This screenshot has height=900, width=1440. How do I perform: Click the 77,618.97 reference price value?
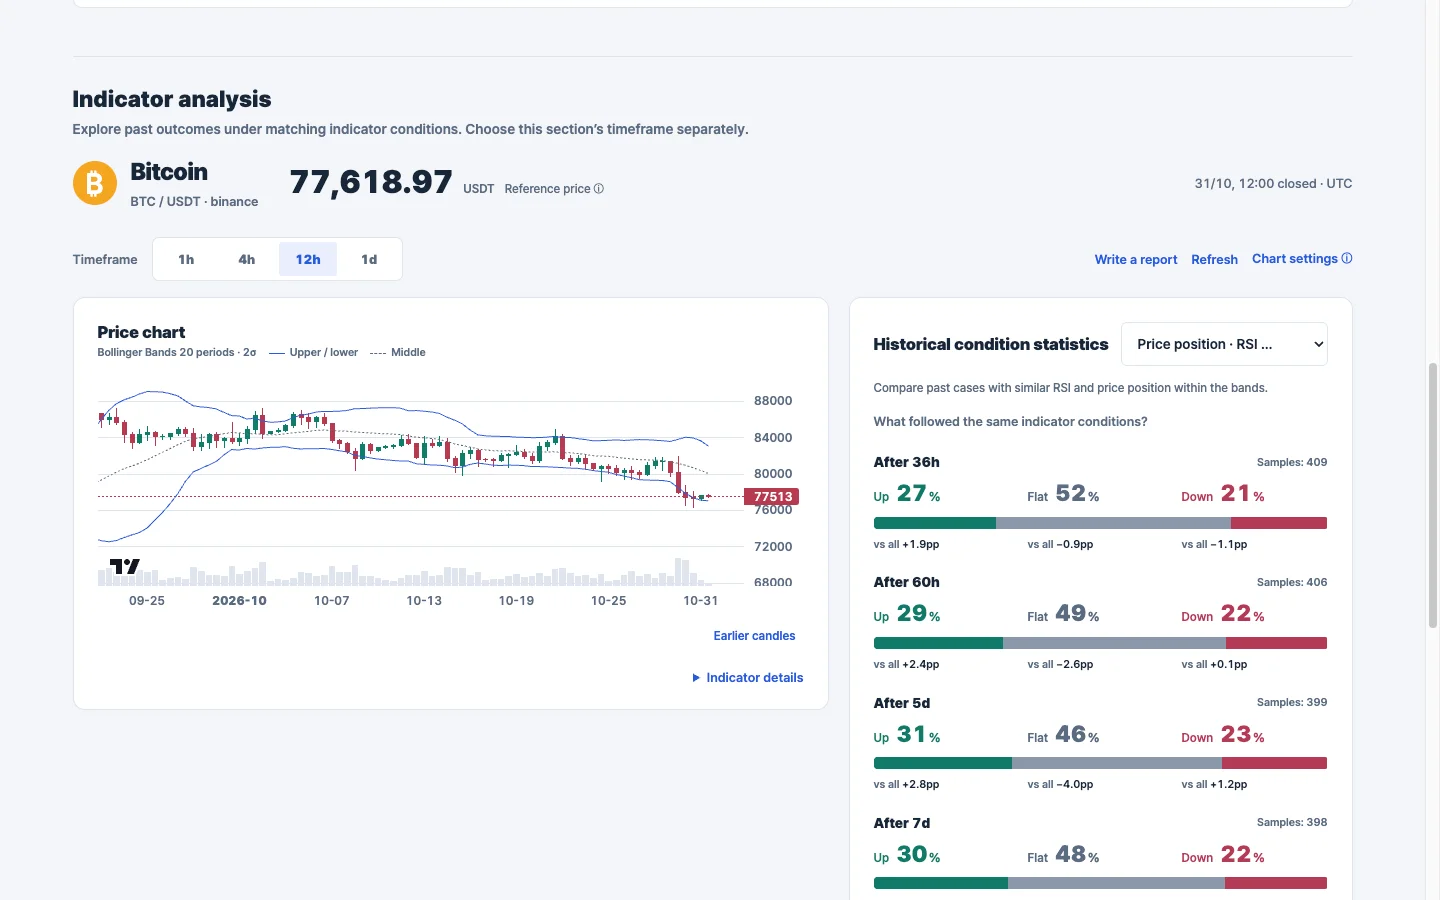click(371, 182)
